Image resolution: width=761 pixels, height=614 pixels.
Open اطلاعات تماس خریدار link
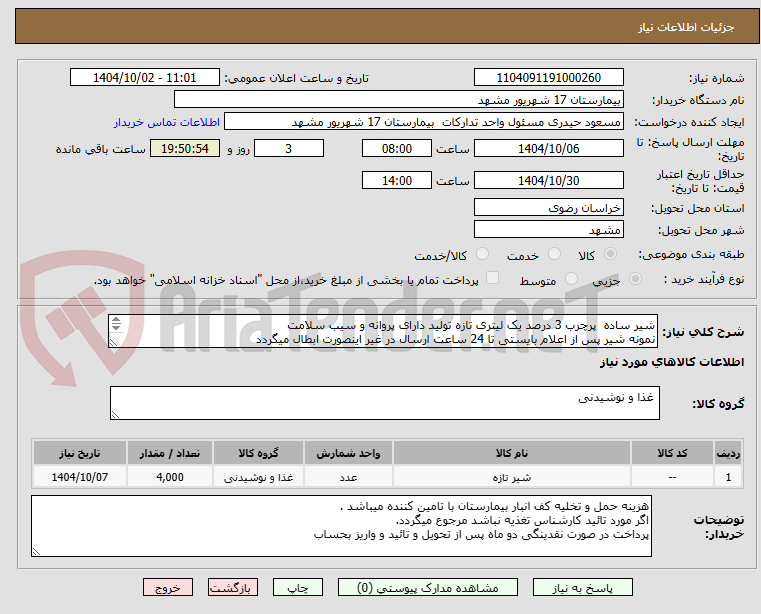tap(167, 122)
